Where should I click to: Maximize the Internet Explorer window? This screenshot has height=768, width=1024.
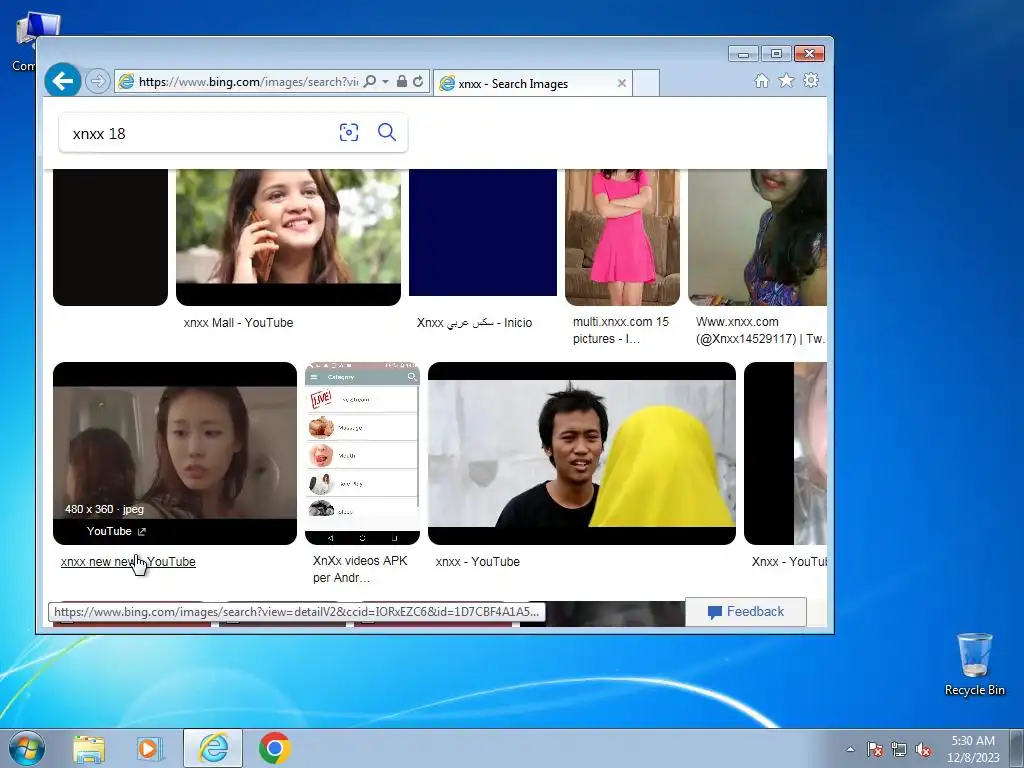[x=776, y=54]
